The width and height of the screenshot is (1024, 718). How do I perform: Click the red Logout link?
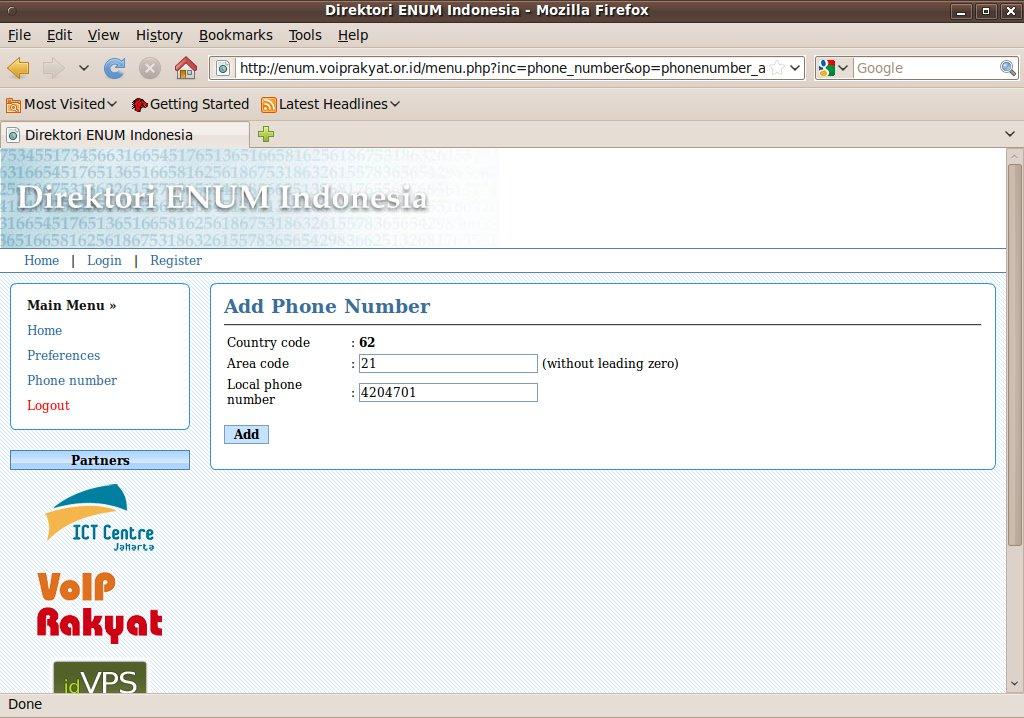48,405
